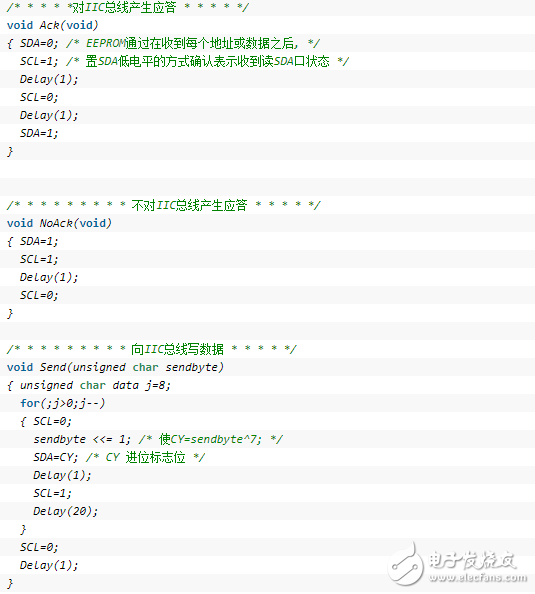Select the Send(unsigned char sendbyte) declaration line
The image size is (535, 594).
coord(115,367)
